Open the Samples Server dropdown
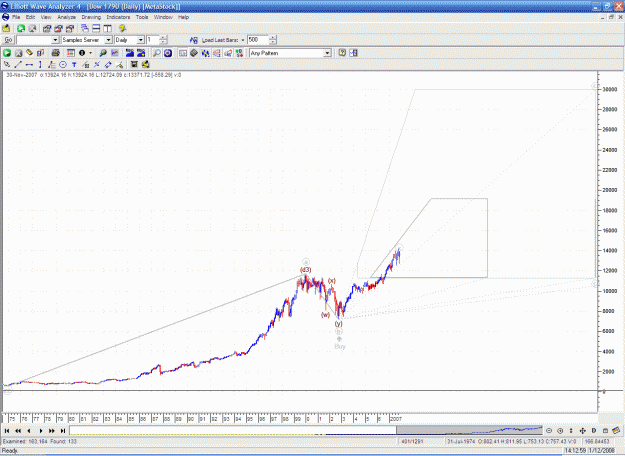Viewport: 625px width, 456px height. pos(108,40)
